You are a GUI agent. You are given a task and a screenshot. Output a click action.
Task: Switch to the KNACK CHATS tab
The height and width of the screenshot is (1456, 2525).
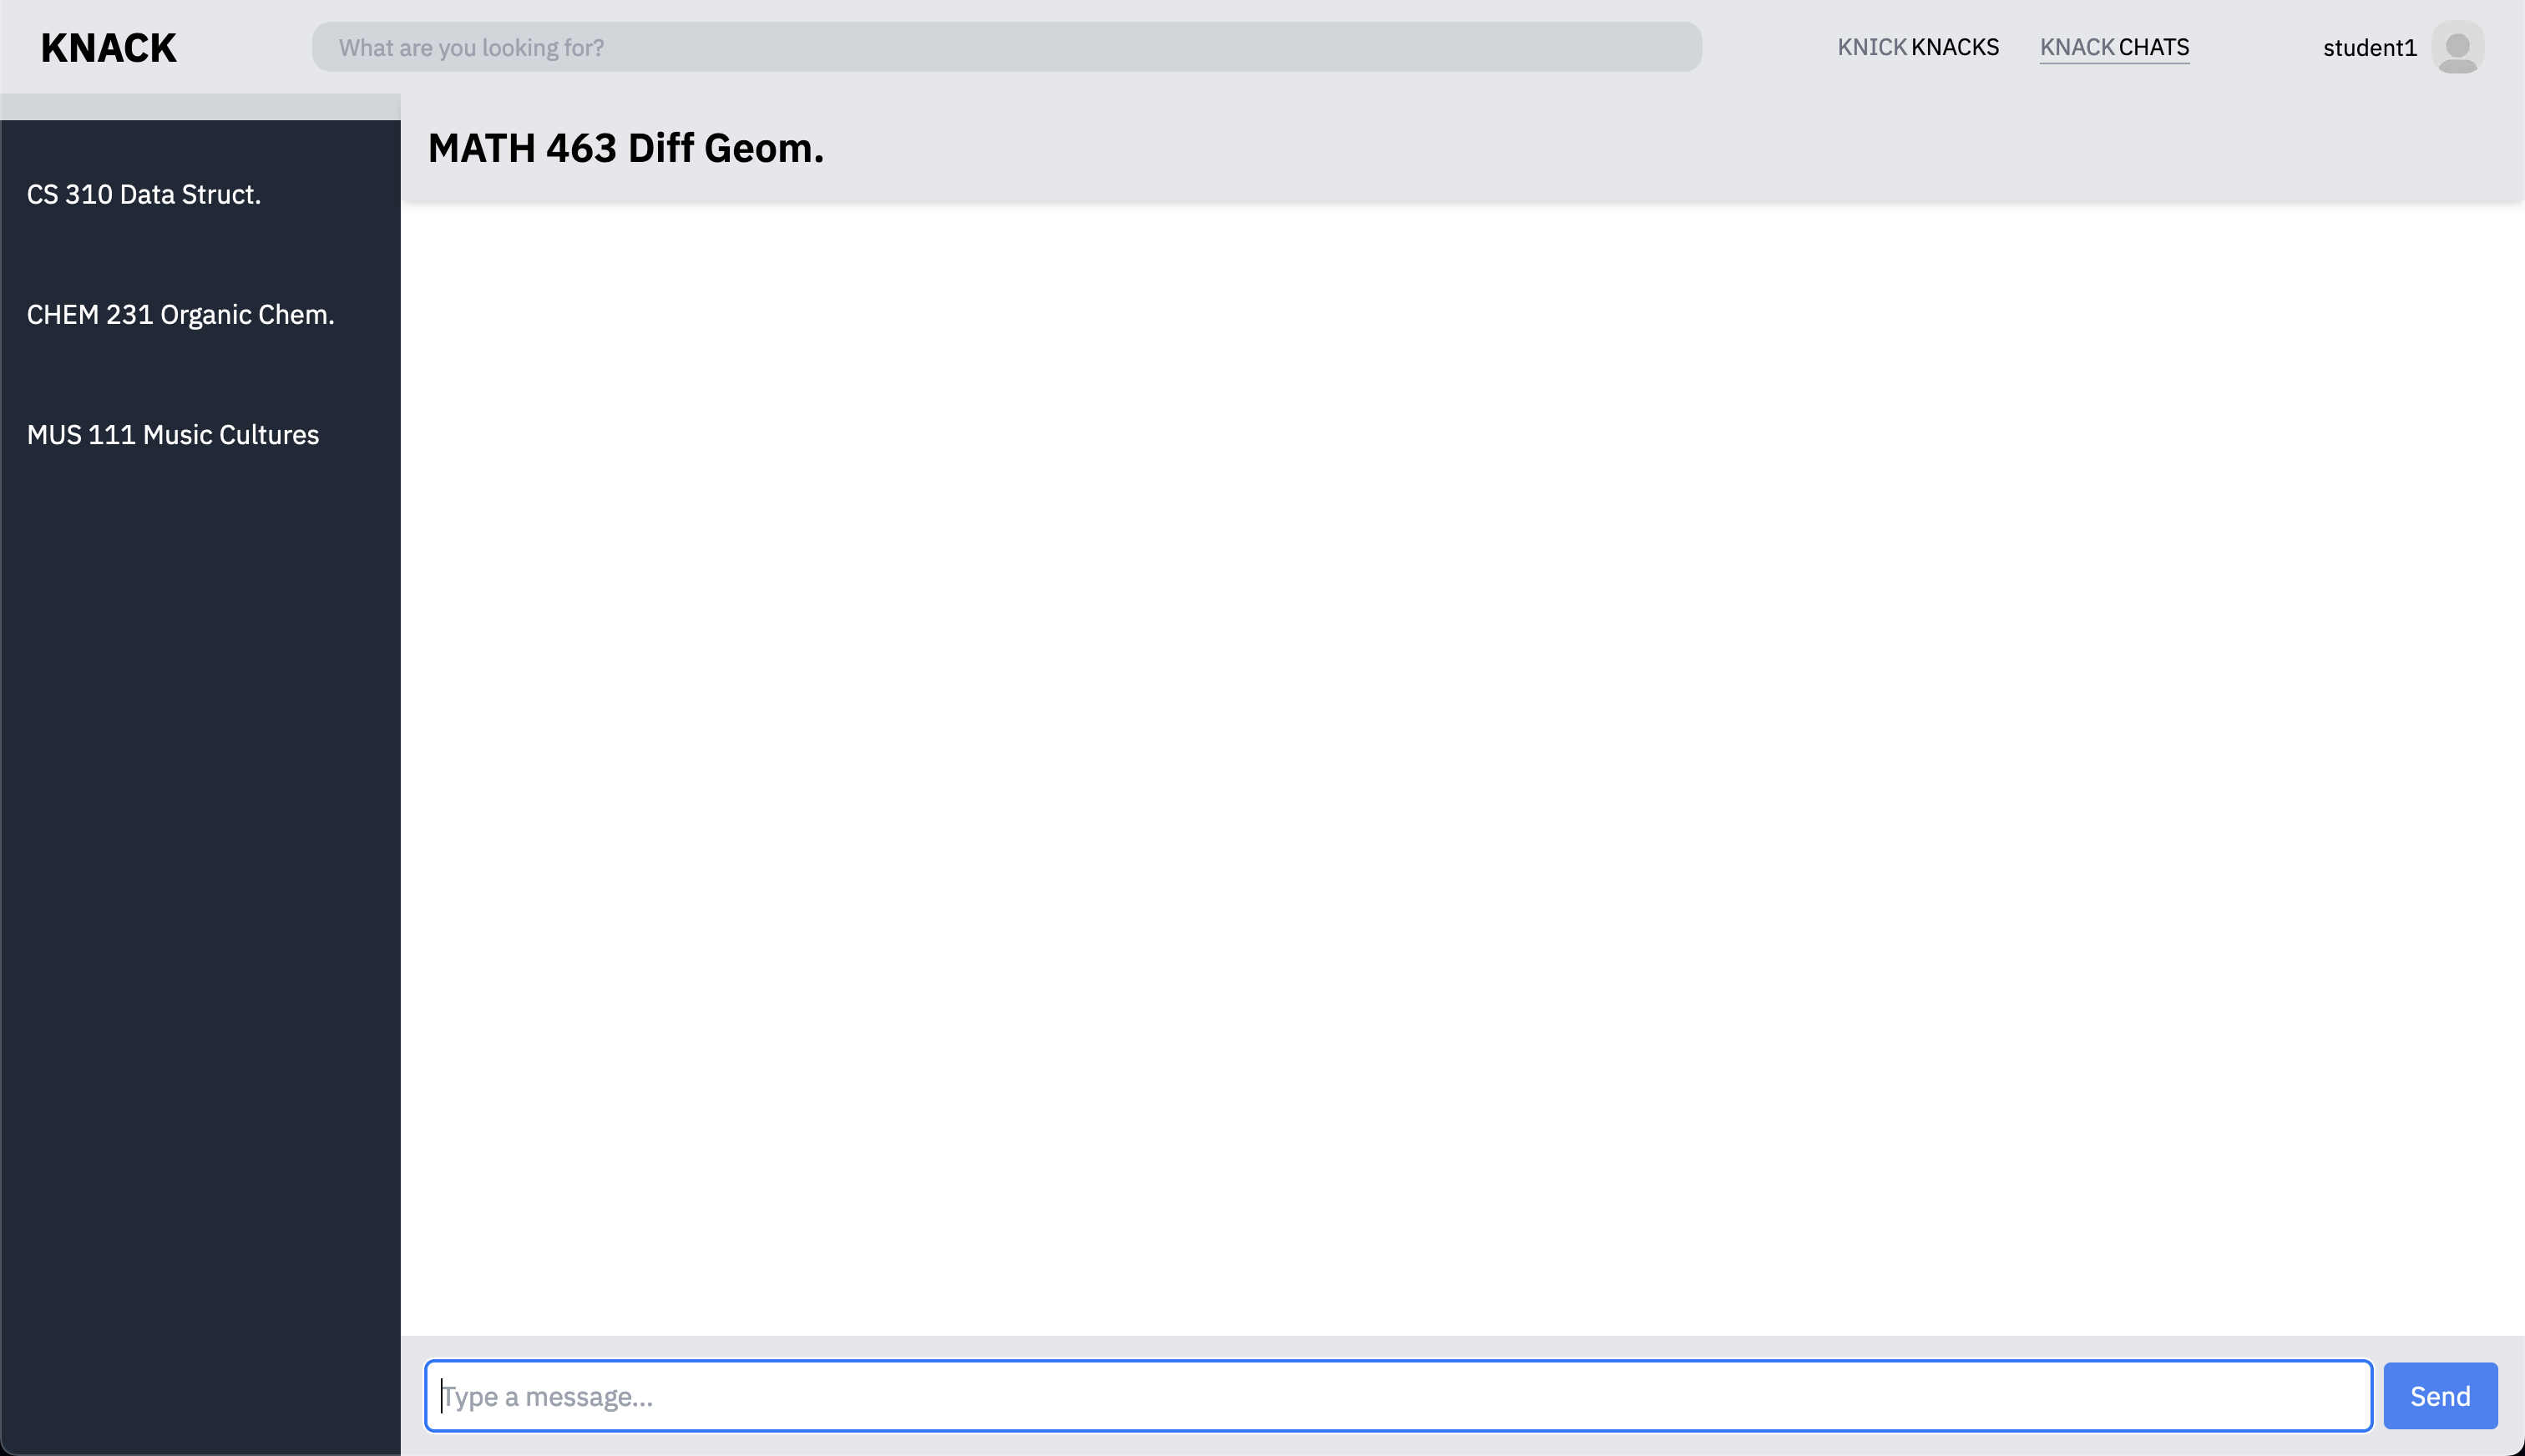point(2113,47)
